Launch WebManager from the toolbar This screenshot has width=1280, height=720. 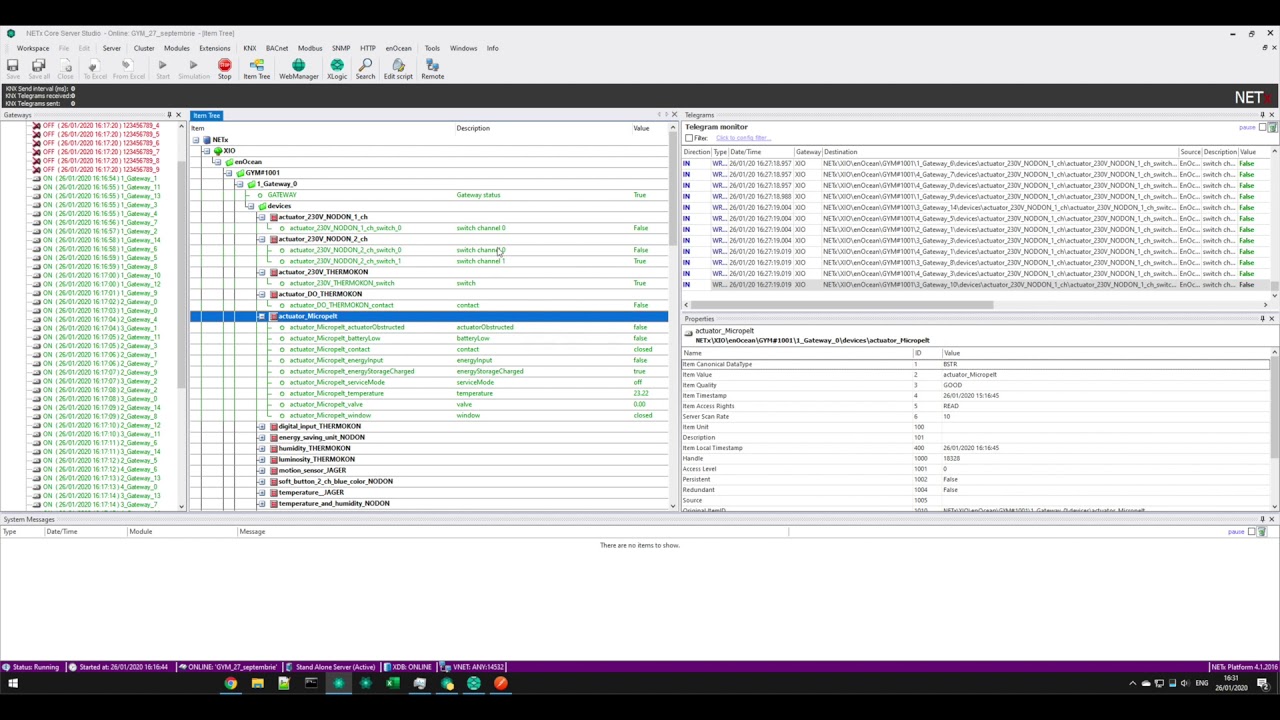[298, 68]
